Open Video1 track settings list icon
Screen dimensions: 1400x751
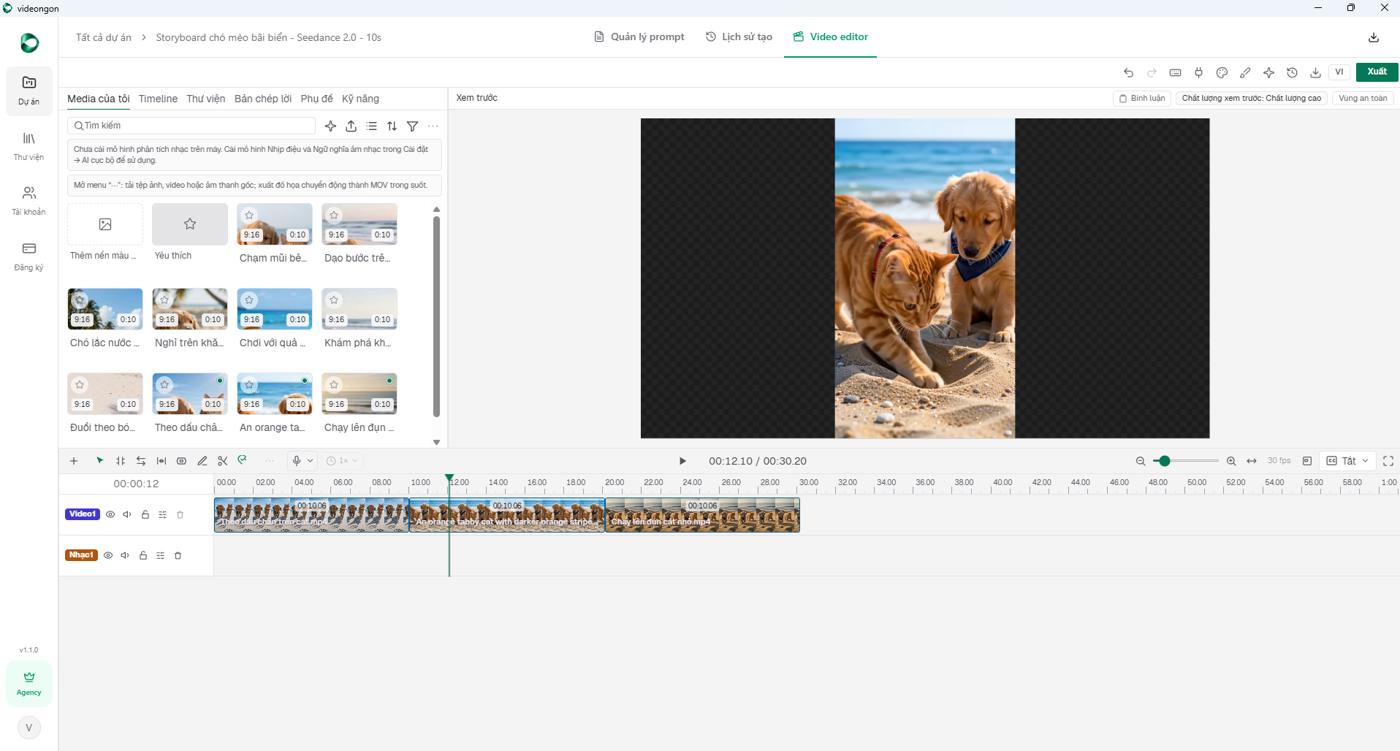coord(163,514)
